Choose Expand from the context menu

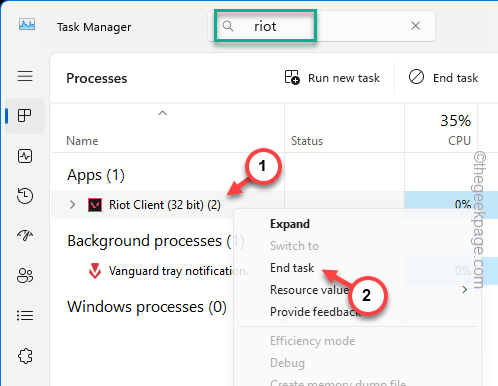[290, 224]
